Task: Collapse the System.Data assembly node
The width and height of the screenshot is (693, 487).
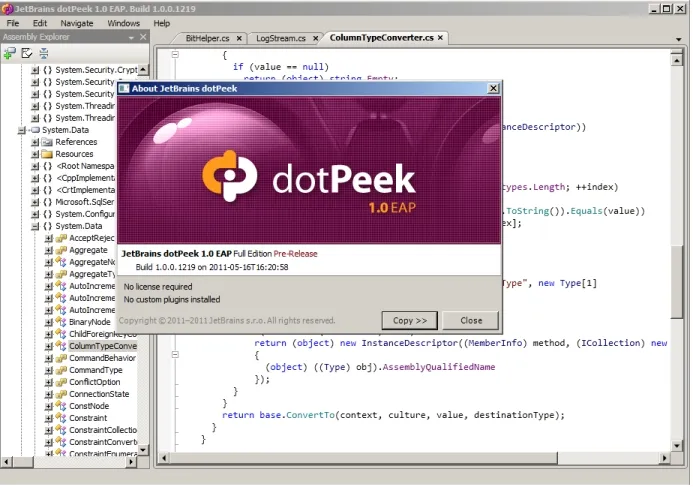Action: point(21,130)
